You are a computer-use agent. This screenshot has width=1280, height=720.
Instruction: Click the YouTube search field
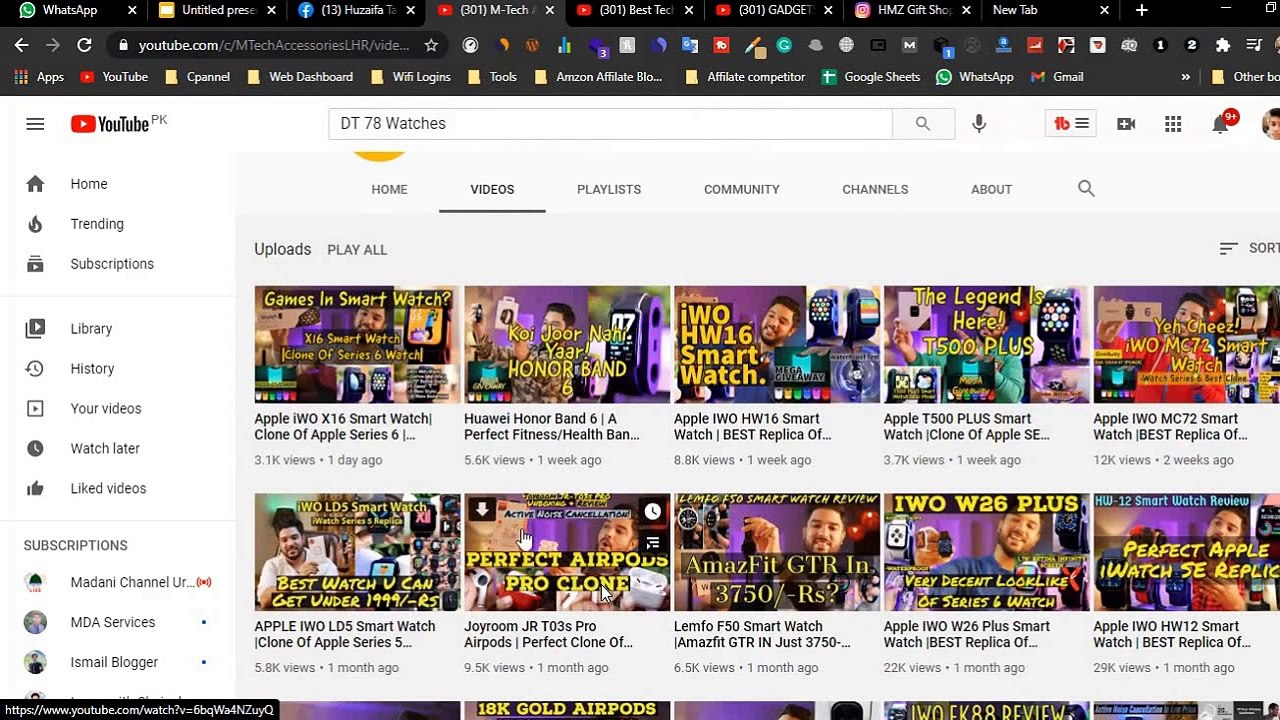[x=610, y=124]
